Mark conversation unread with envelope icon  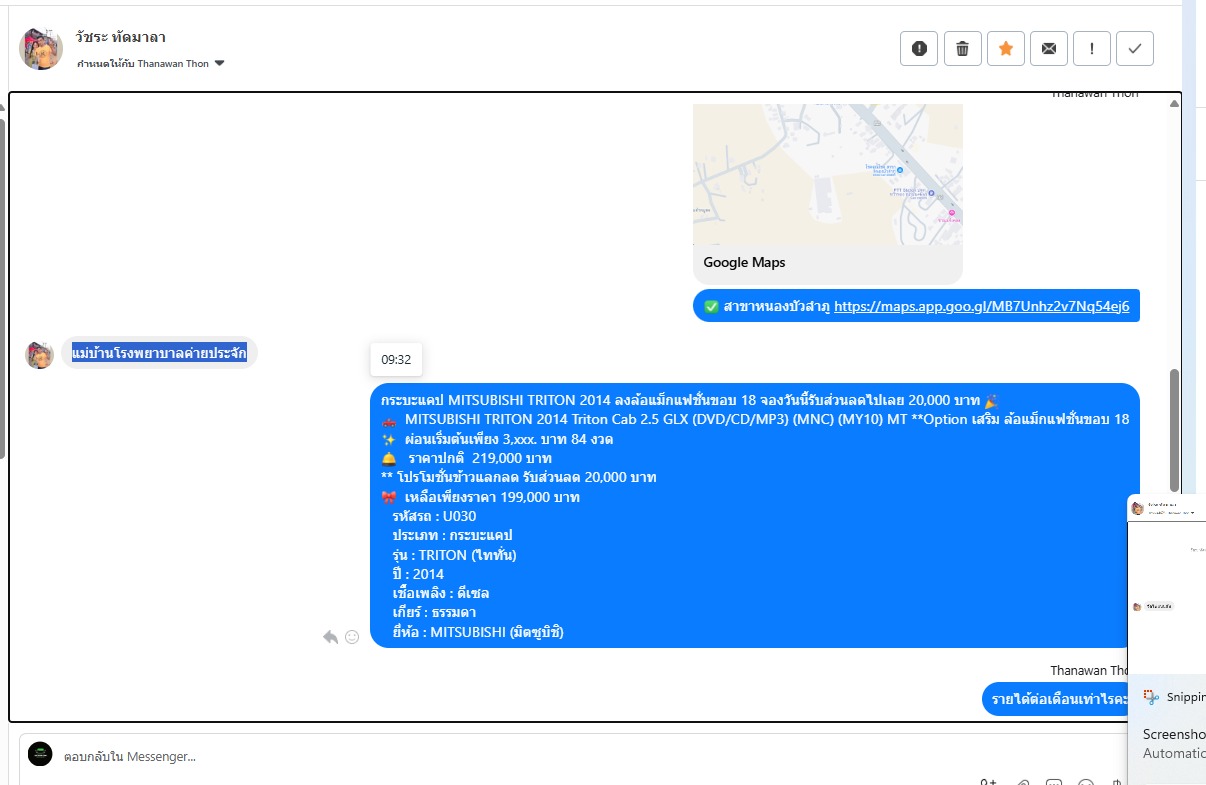click(1049, 48)
